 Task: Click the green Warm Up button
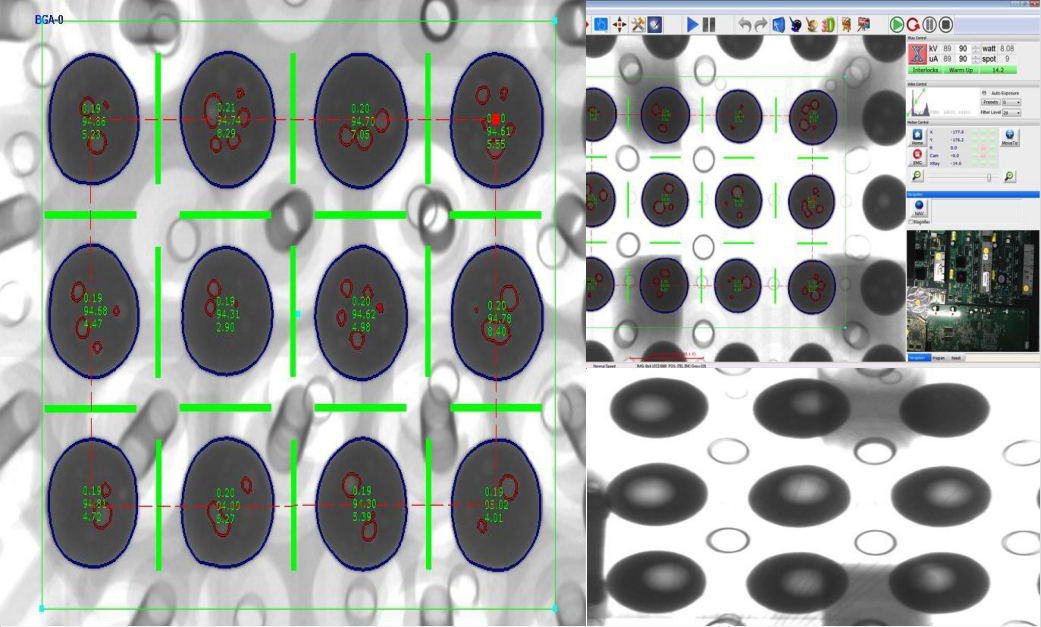click(x=961, y=70)
